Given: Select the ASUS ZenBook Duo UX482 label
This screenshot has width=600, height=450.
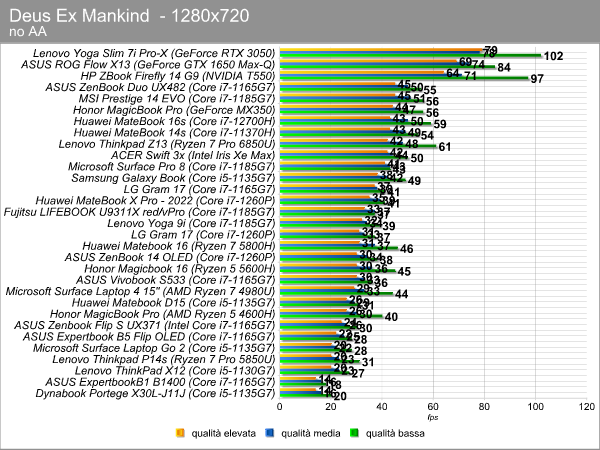Looking at the screenshot, I should coord(160,87).
